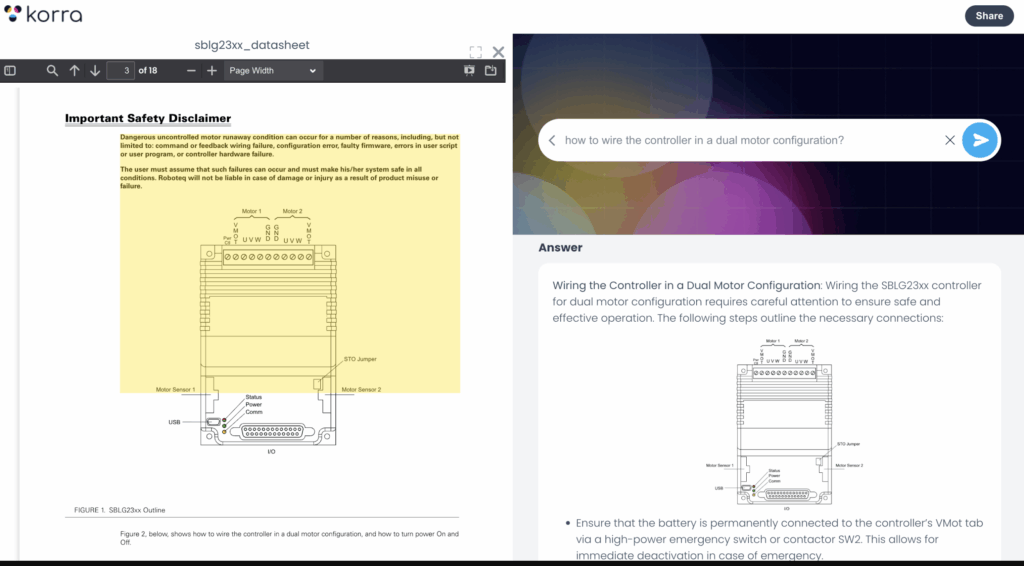Viewport: 1024px width, 566px height.
Task: Go to previous page arrow
Action: pyautogui.click(x=74, y=71)
